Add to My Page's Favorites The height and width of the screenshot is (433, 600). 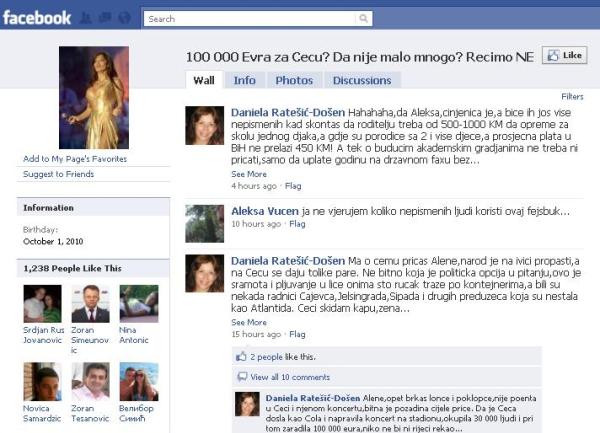pyautogui.click(x=75, y=159)
